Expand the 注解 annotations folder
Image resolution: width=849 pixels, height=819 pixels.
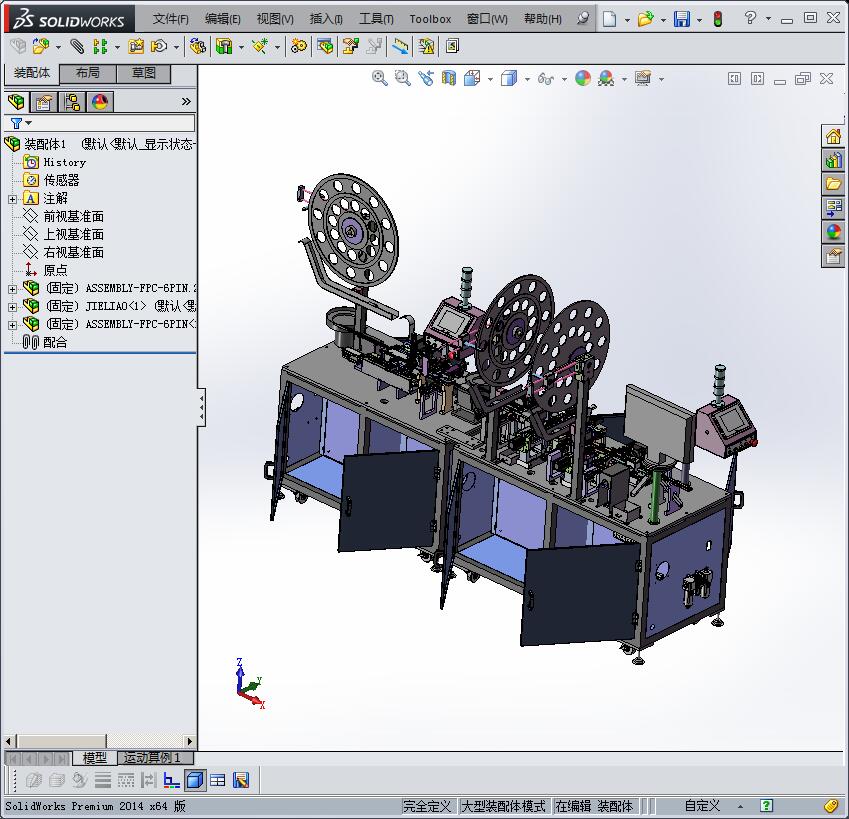point(12,199)
